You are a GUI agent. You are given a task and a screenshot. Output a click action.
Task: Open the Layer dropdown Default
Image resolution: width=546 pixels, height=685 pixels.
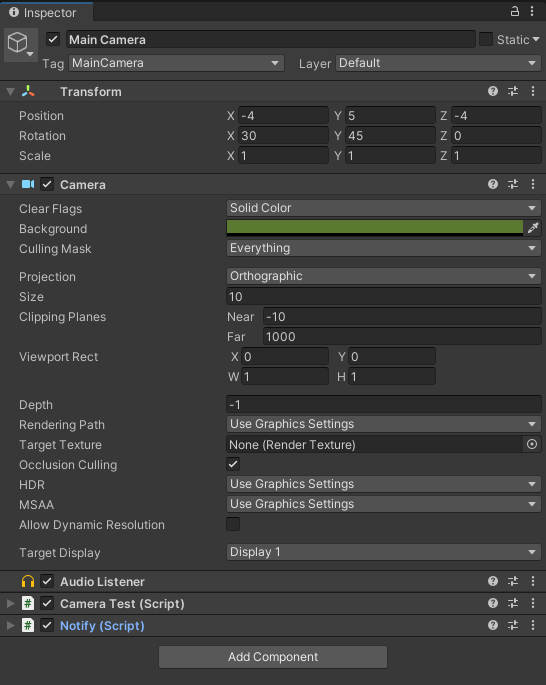pos(439,63)
